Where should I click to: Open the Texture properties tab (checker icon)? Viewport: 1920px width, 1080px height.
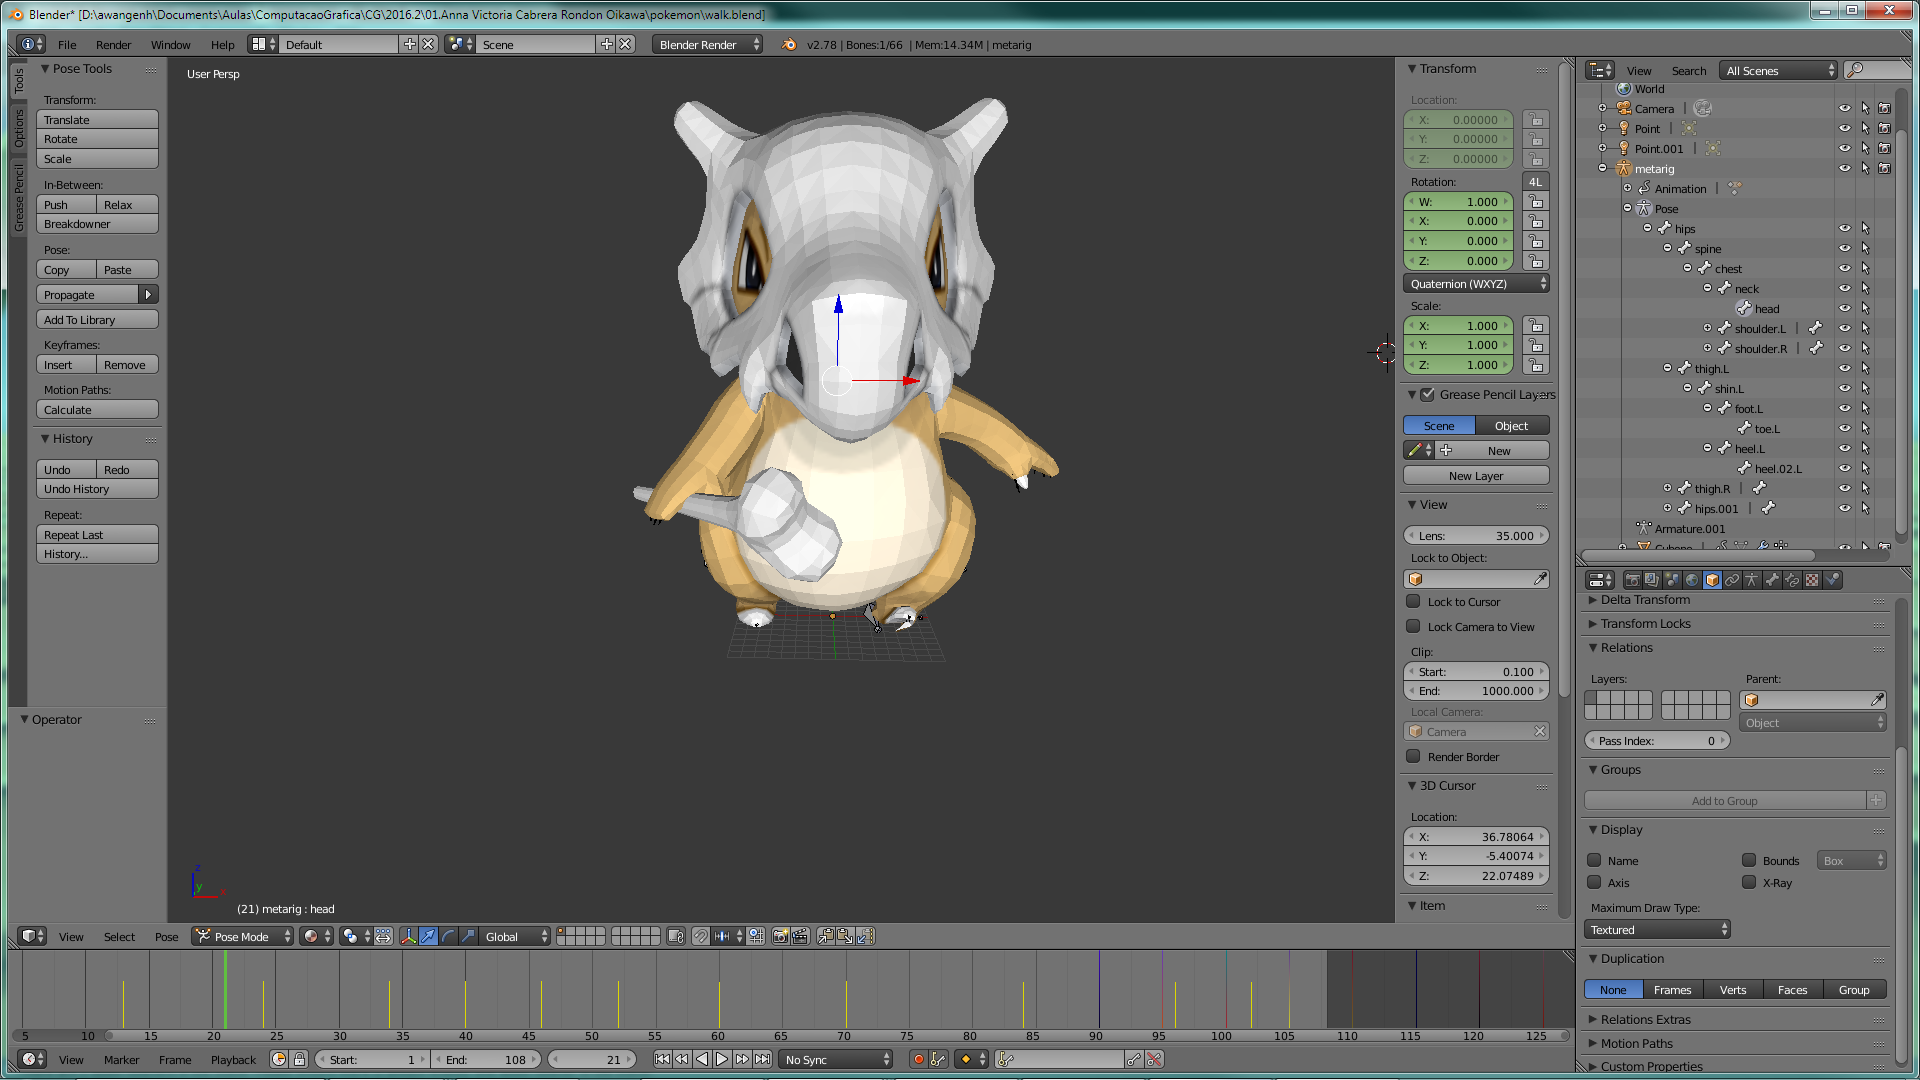(1812, 580)
